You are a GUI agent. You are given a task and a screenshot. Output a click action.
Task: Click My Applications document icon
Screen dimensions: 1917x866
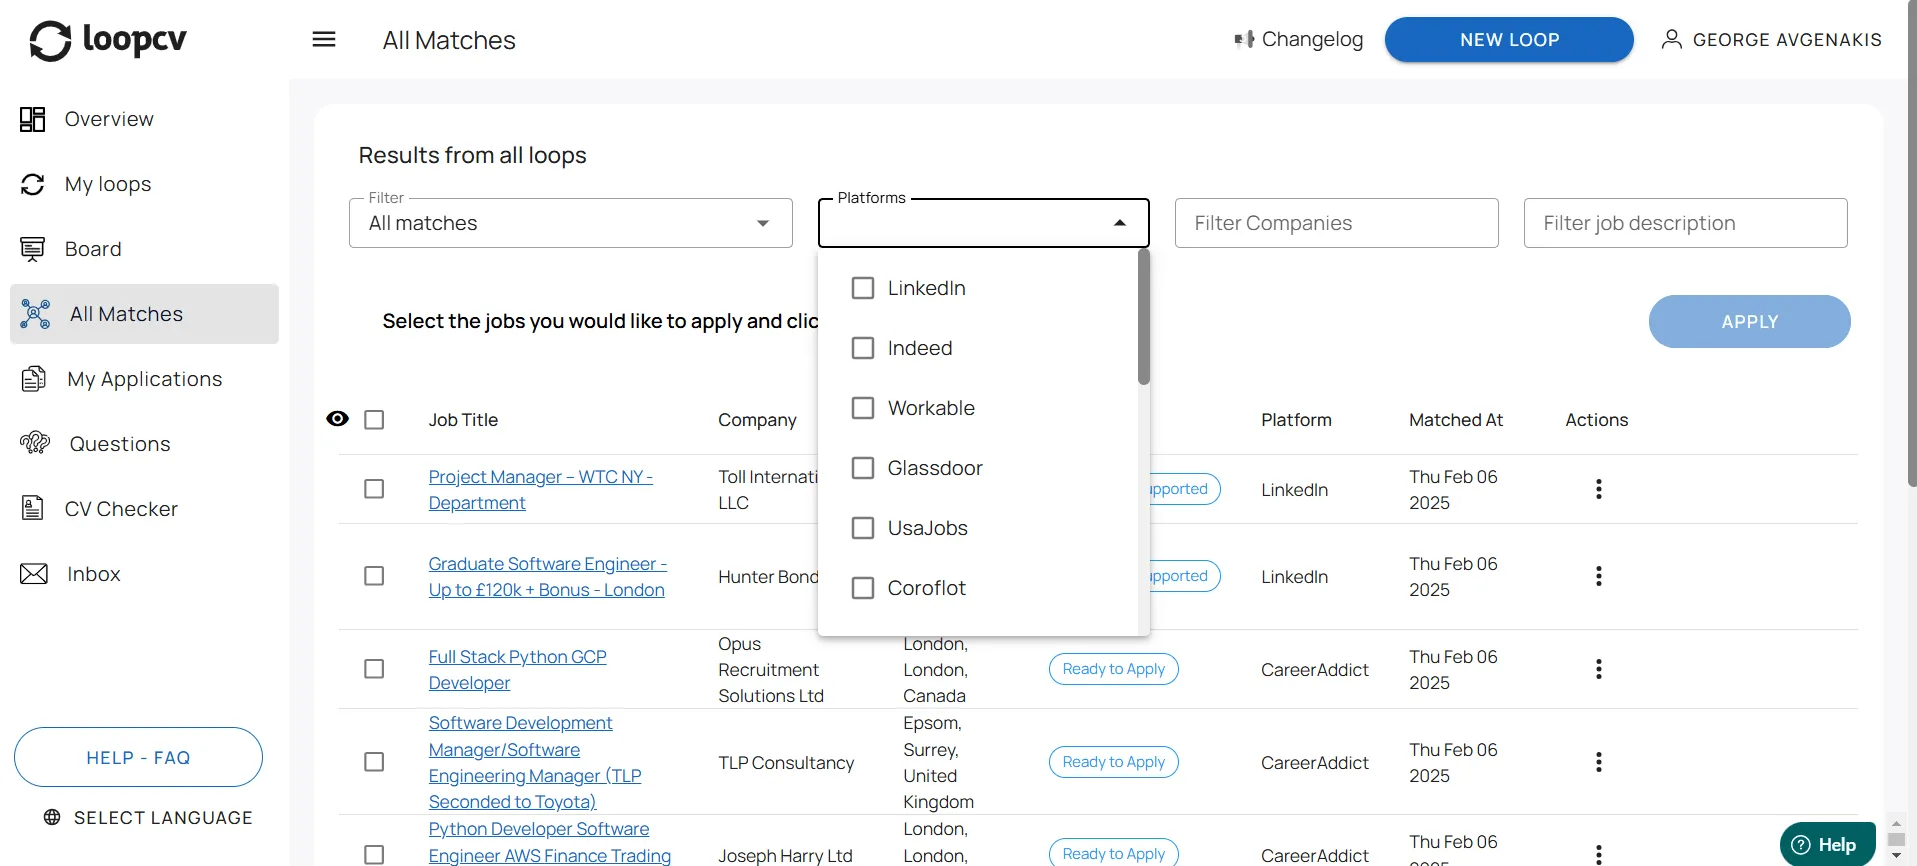click(34, 379)
